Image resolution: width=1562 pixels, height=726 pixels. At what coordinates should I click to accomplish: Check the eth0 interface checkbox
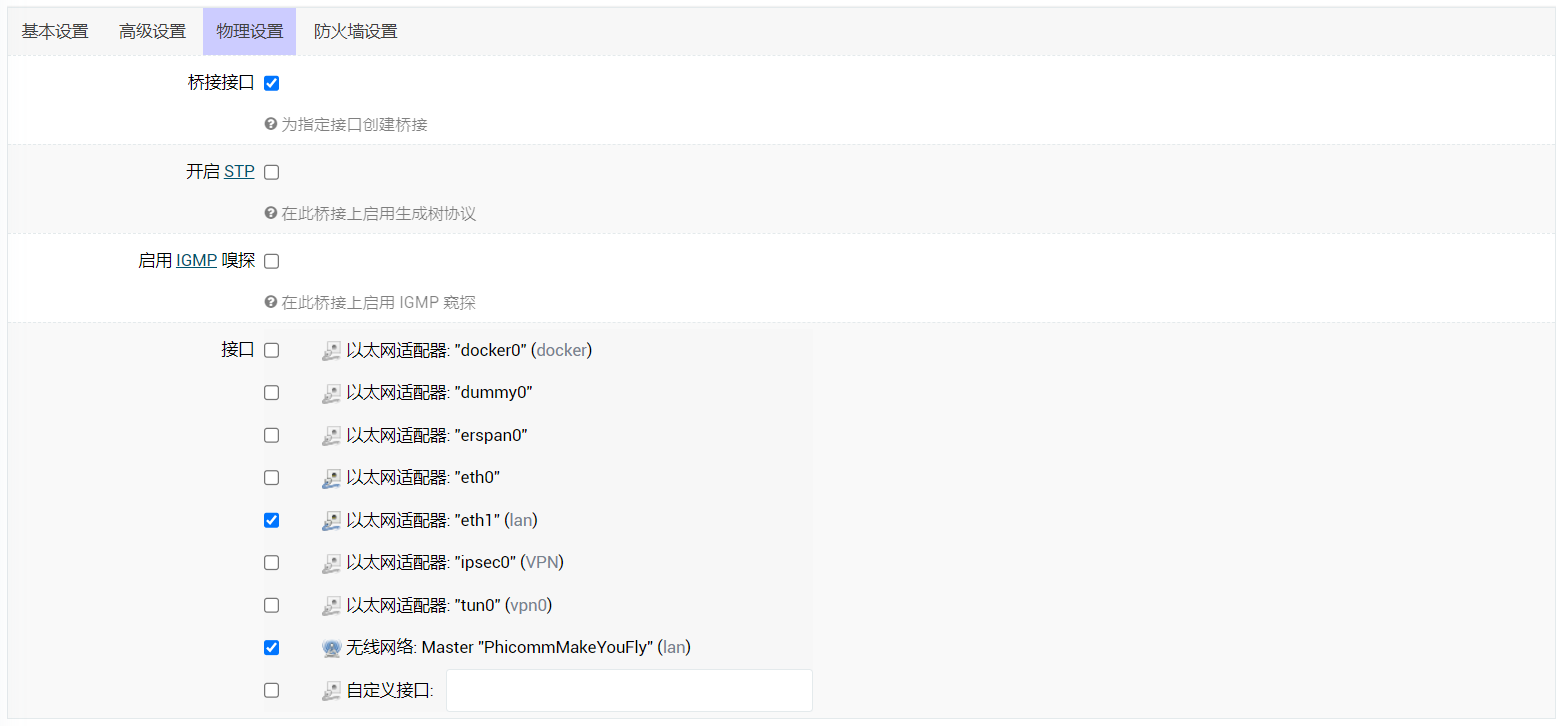271,478
